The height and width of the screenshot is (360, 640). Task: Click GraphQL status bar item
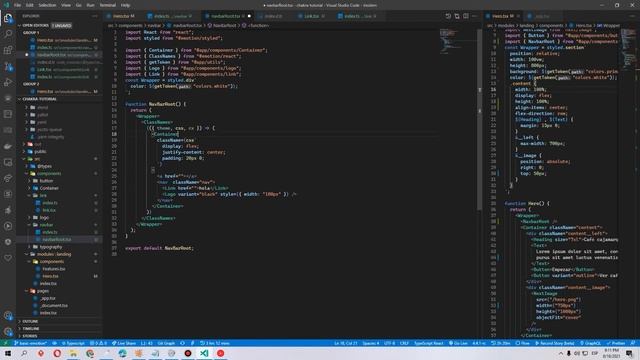[x=590, y=343]
